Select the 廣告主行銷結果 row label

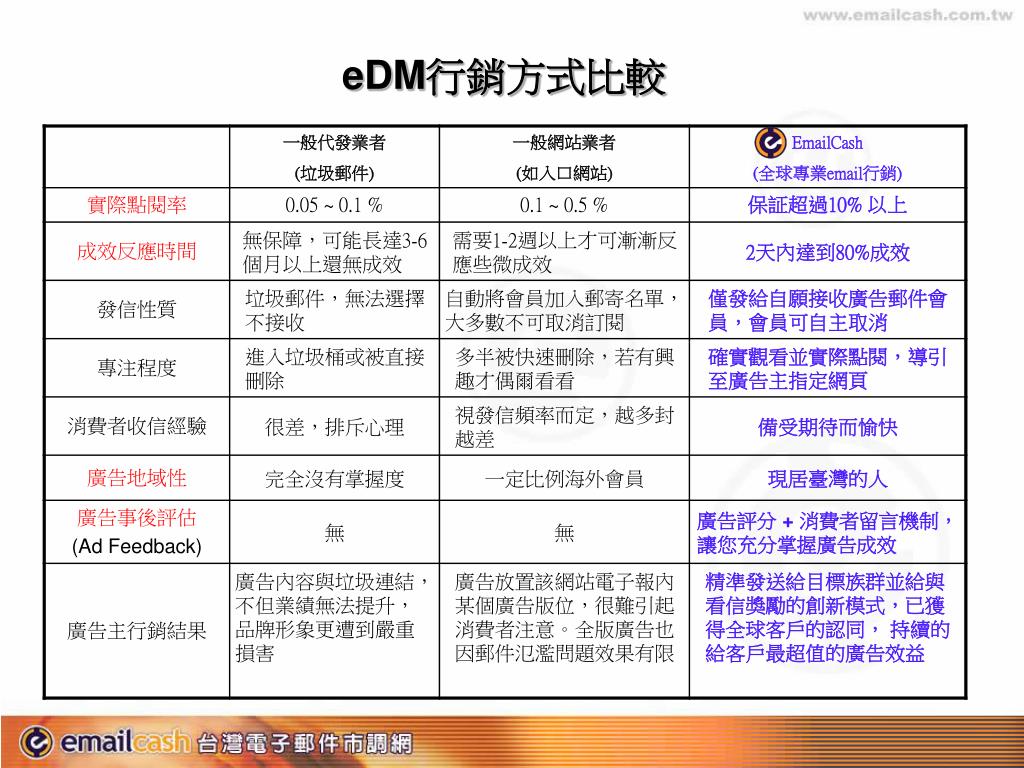click(136, 630)
